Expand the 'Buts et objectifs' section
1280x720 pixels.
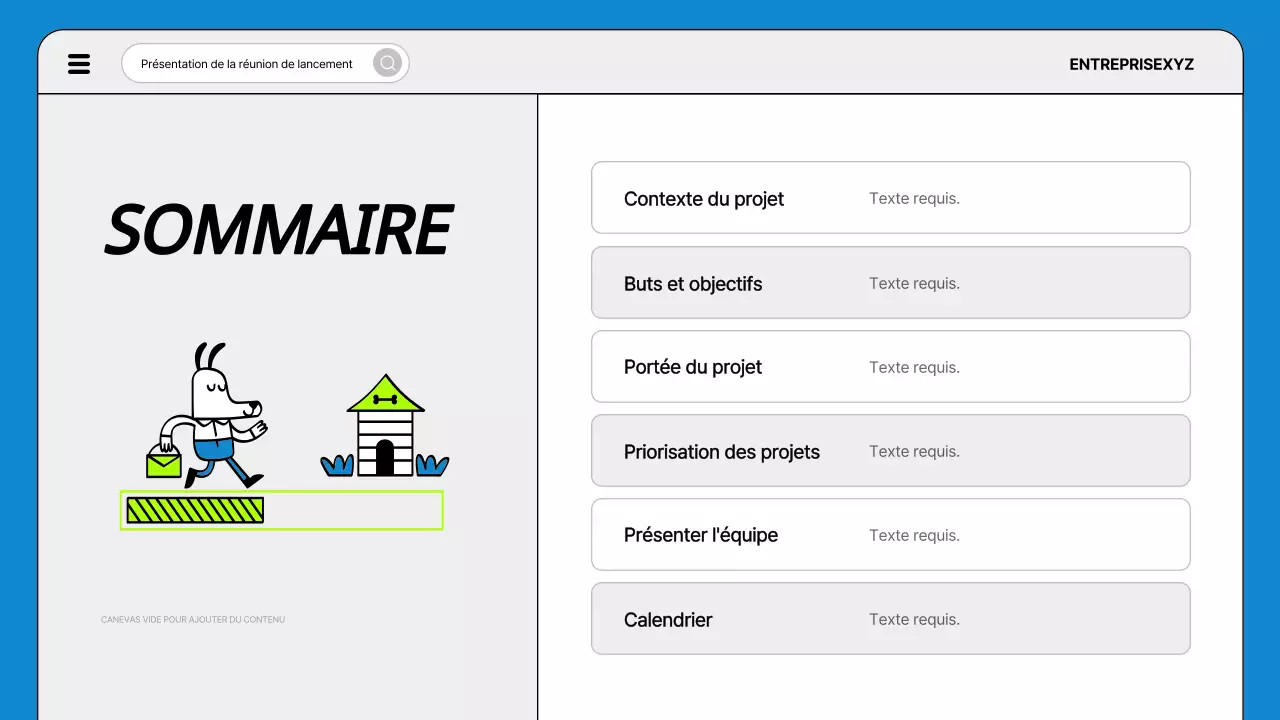[x=693, y=283]
